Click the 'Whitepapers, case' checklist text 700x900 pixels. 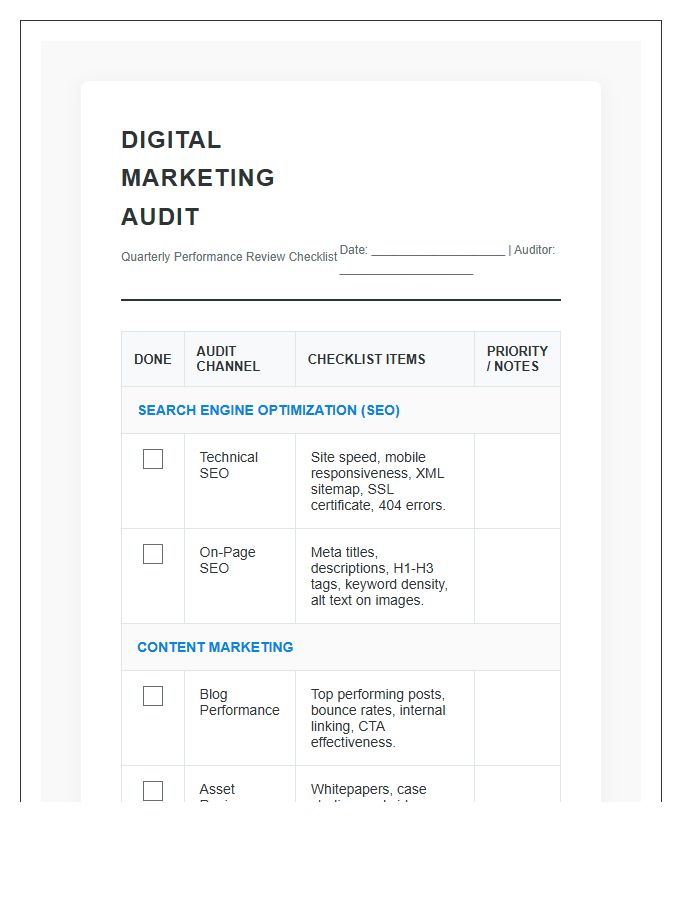coord(368,789)
